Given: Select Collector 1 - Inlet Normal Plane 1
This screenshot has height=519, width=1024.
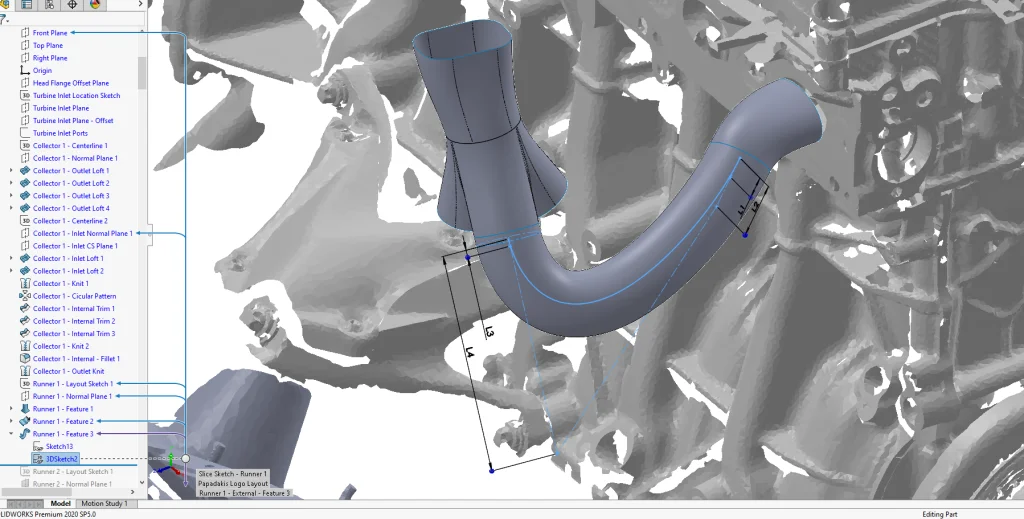Looking at the screenshot, I should pos(82,233).
